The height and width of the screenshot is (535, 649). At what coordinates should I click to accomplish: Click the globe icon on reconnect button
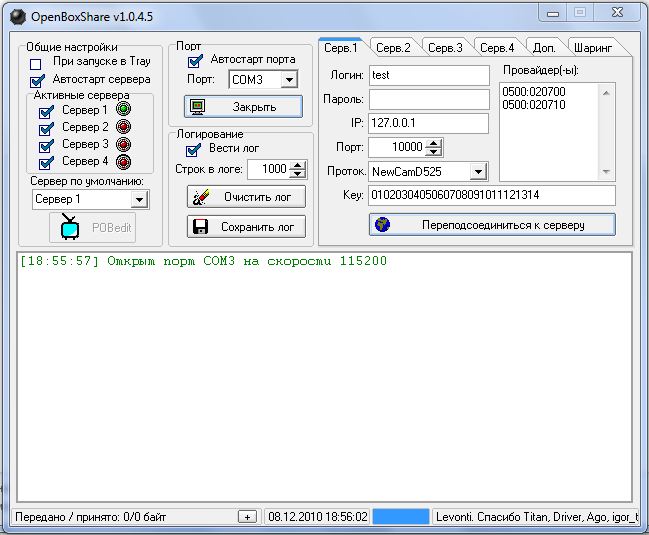(382, 225)
